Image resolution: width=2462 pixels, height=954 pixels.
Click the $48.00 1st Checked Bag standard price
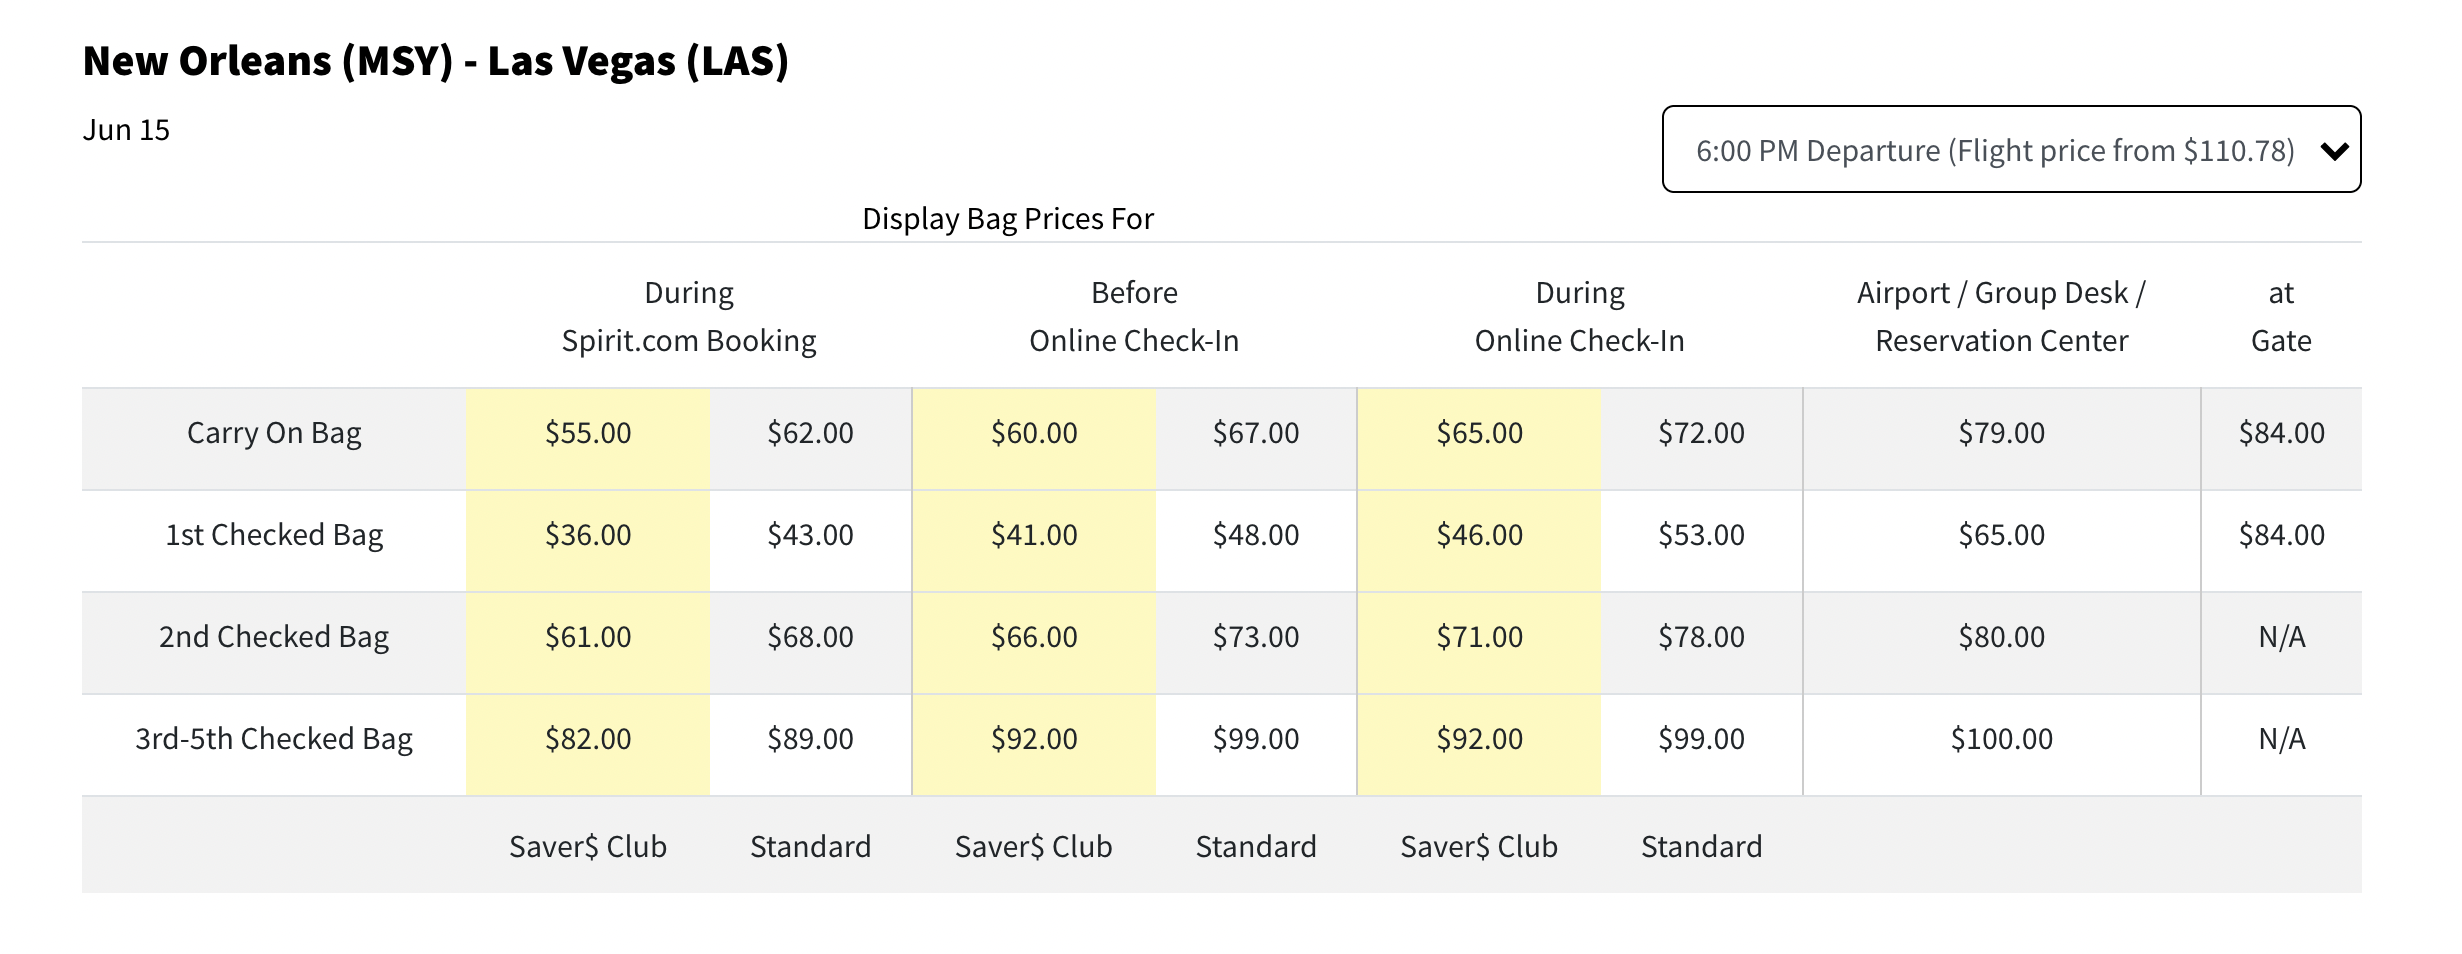click(1256, 535)
